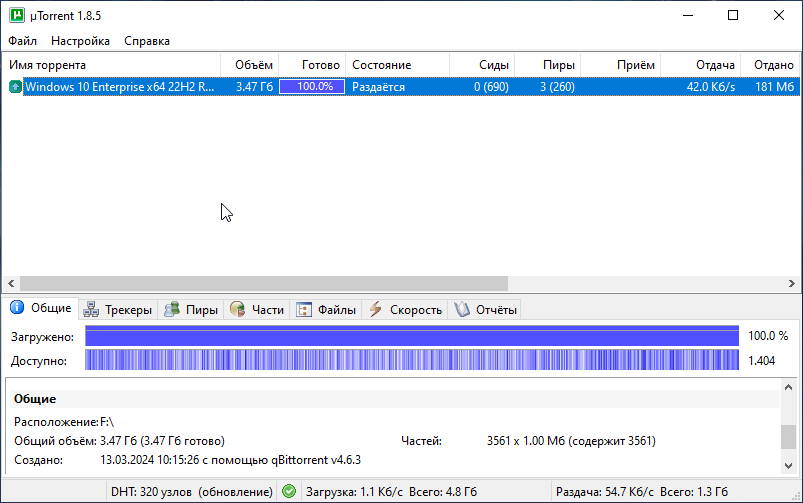This screenshot has height=503, width=803.
Task: Click the DHT nodes status bar section
Action: [x=191, y=492]
